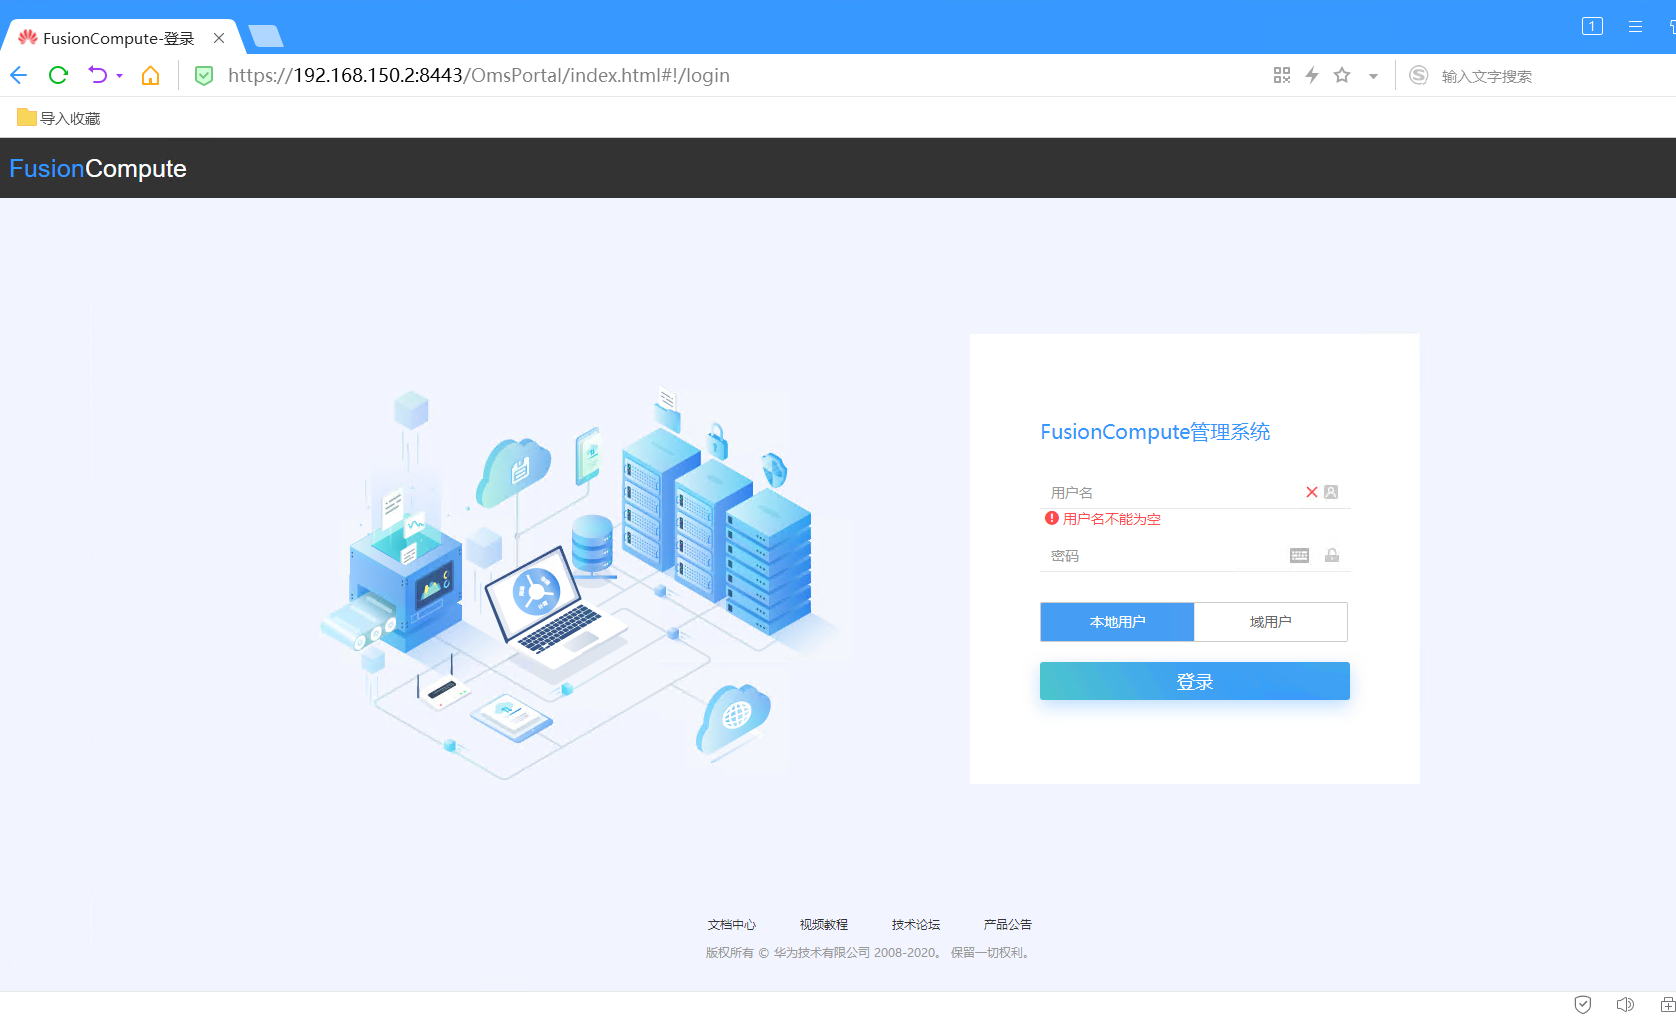Viewport: 1676px width, 1018px height.
Task: Switch to the FusionCompute-登录 tab
Action: pyautogui.click(x=118, y=38)
